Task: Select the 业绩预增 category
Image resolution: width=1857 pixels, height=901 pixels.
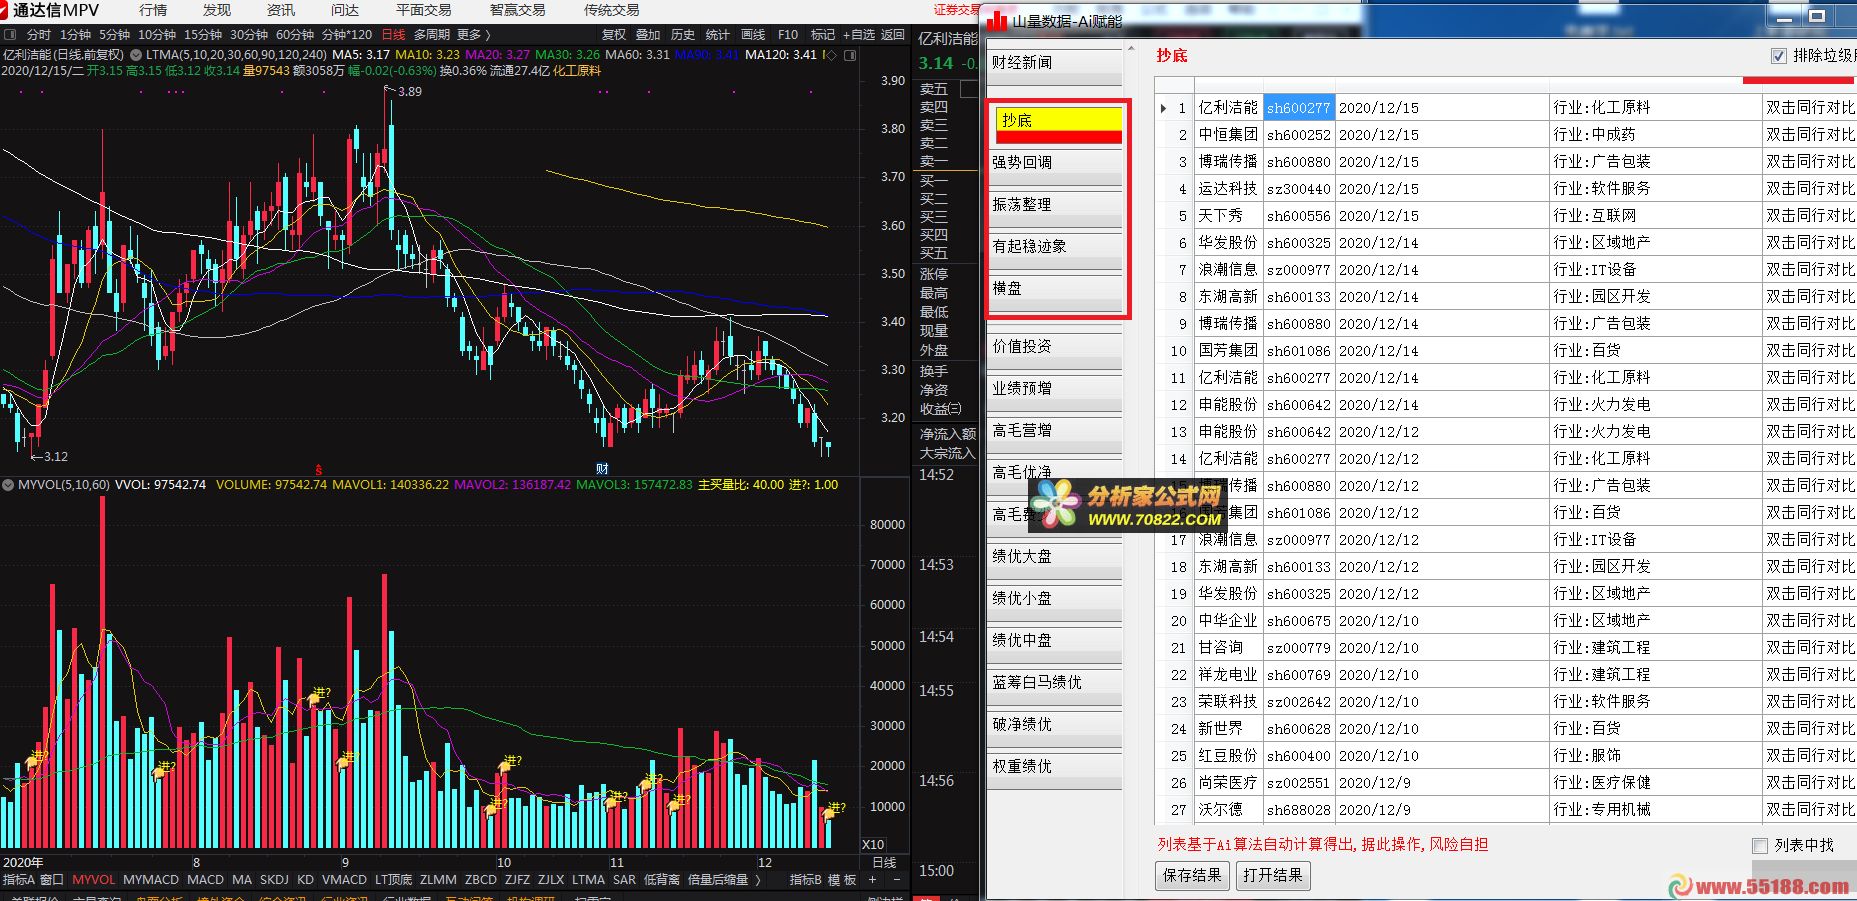Action: click(x=1054, y=393)
